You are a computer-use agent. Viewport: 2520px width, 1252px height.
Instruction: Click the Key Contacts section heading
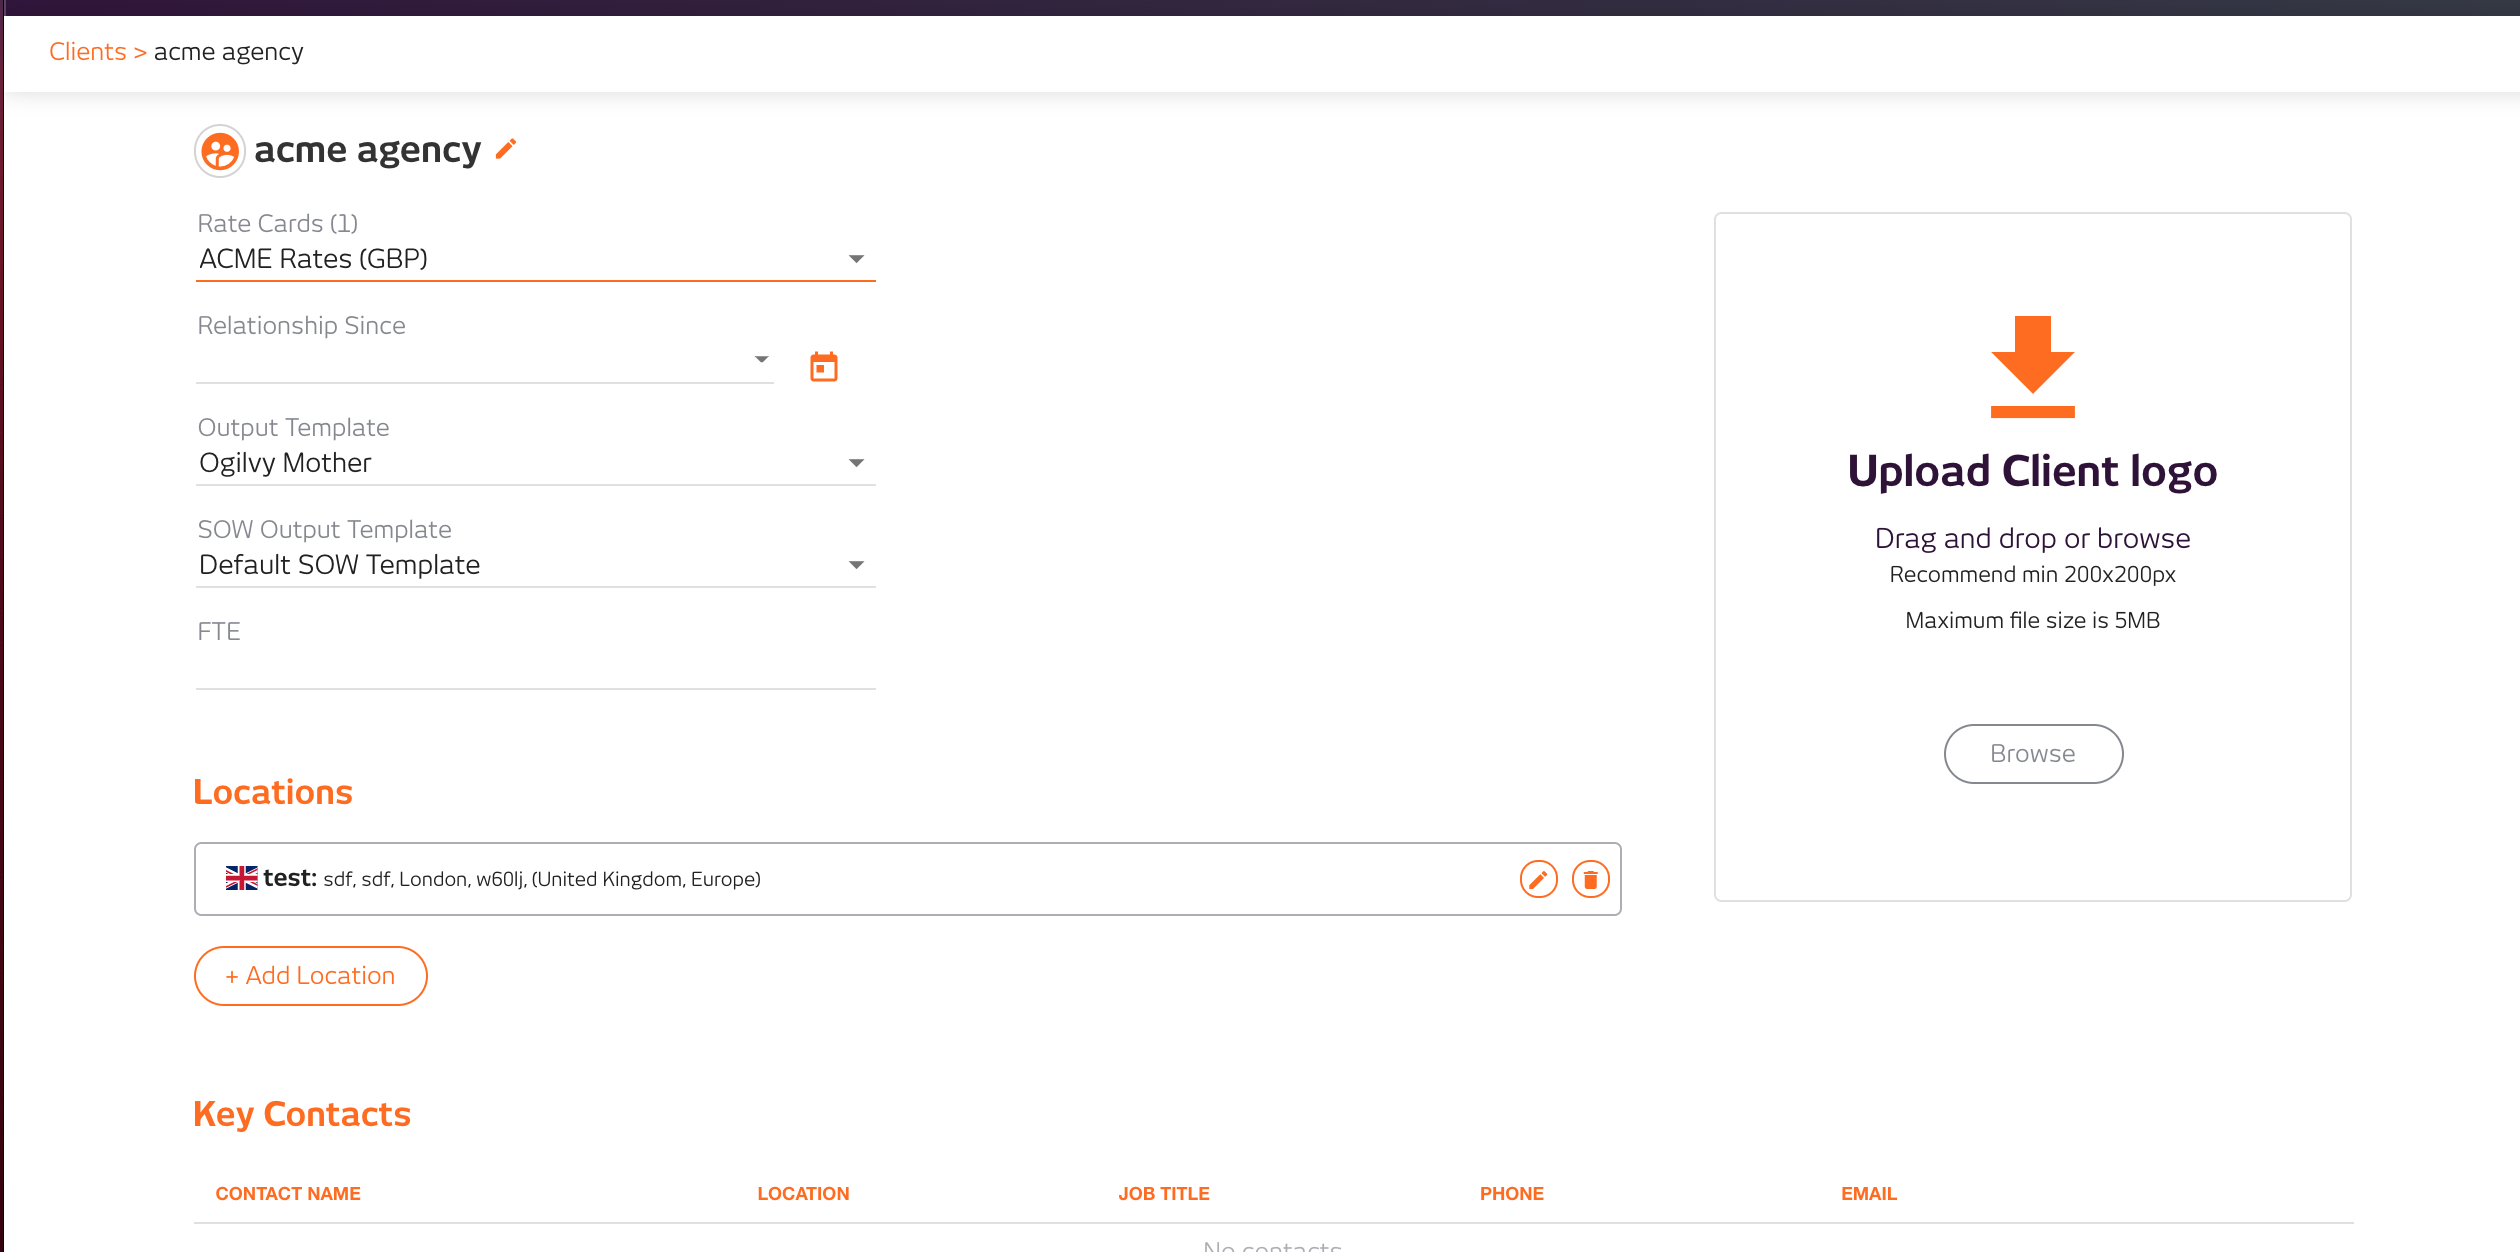302,1114
